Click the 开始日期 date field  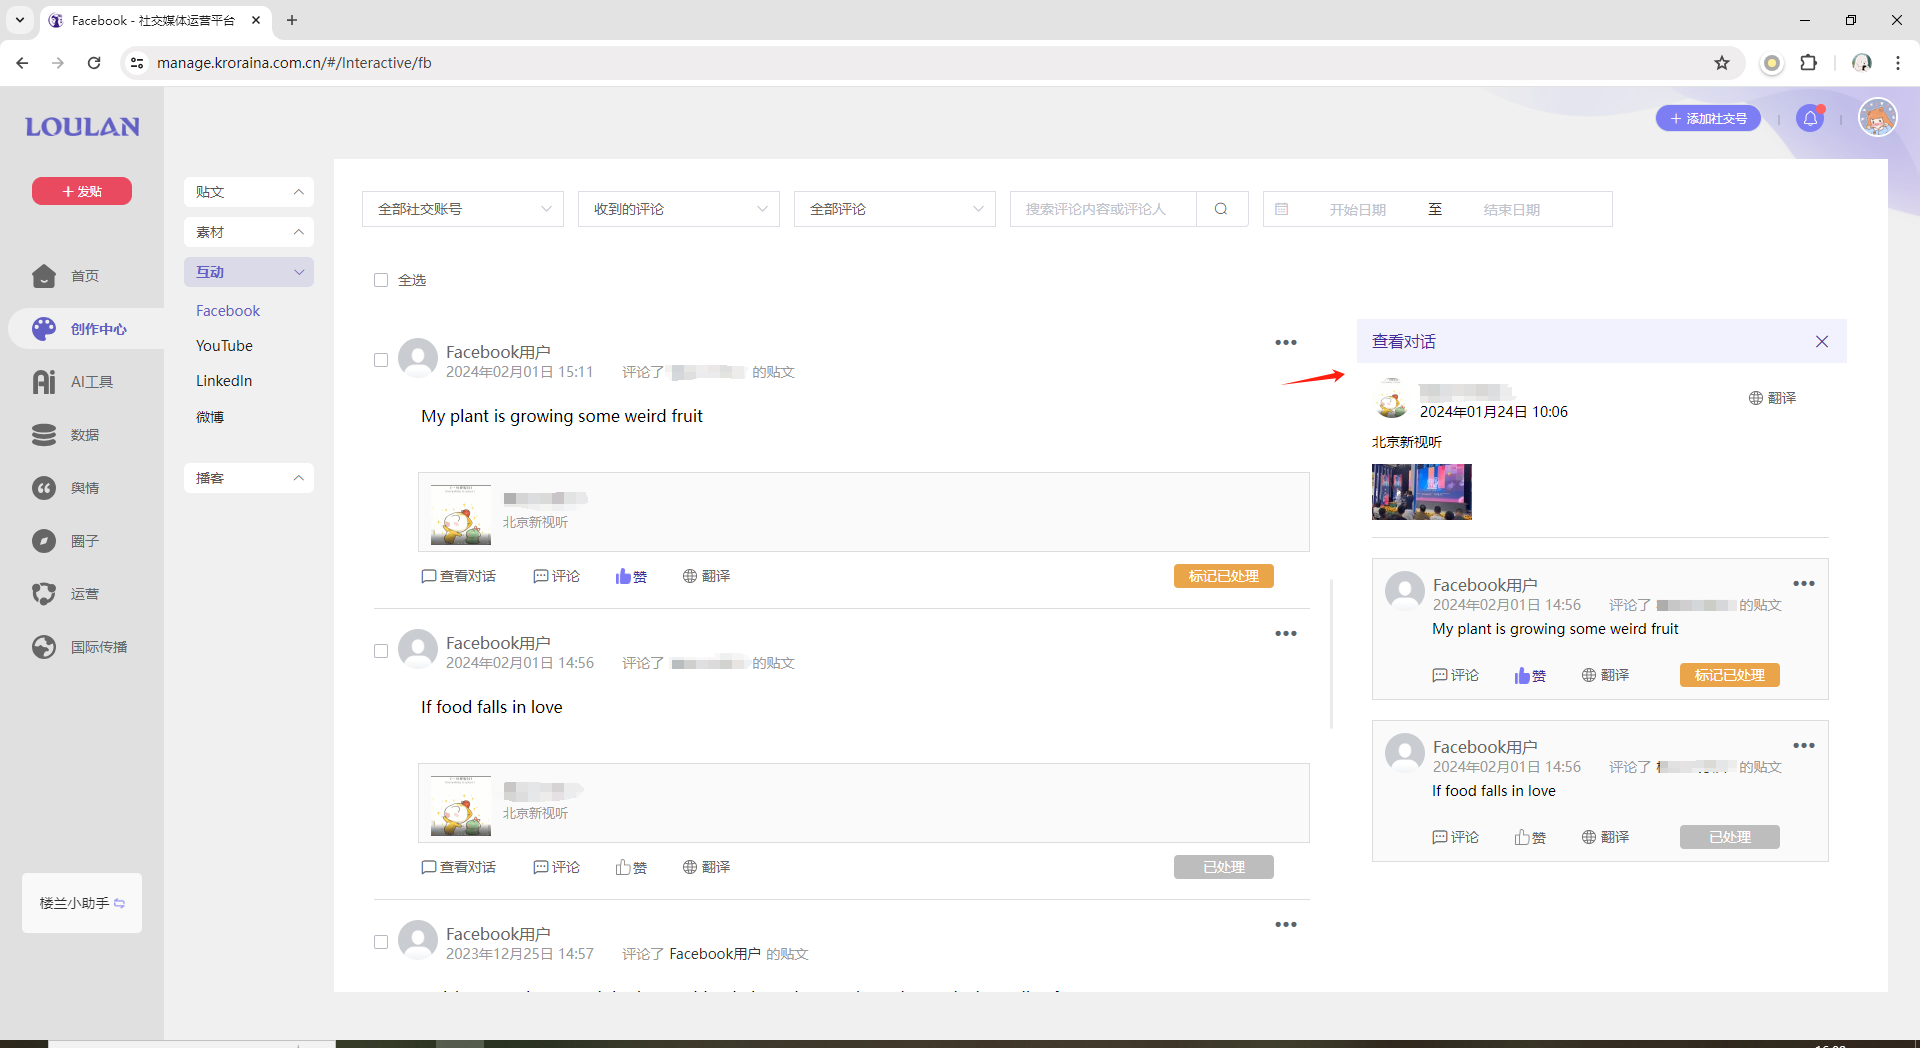[x=1357, y=209]
